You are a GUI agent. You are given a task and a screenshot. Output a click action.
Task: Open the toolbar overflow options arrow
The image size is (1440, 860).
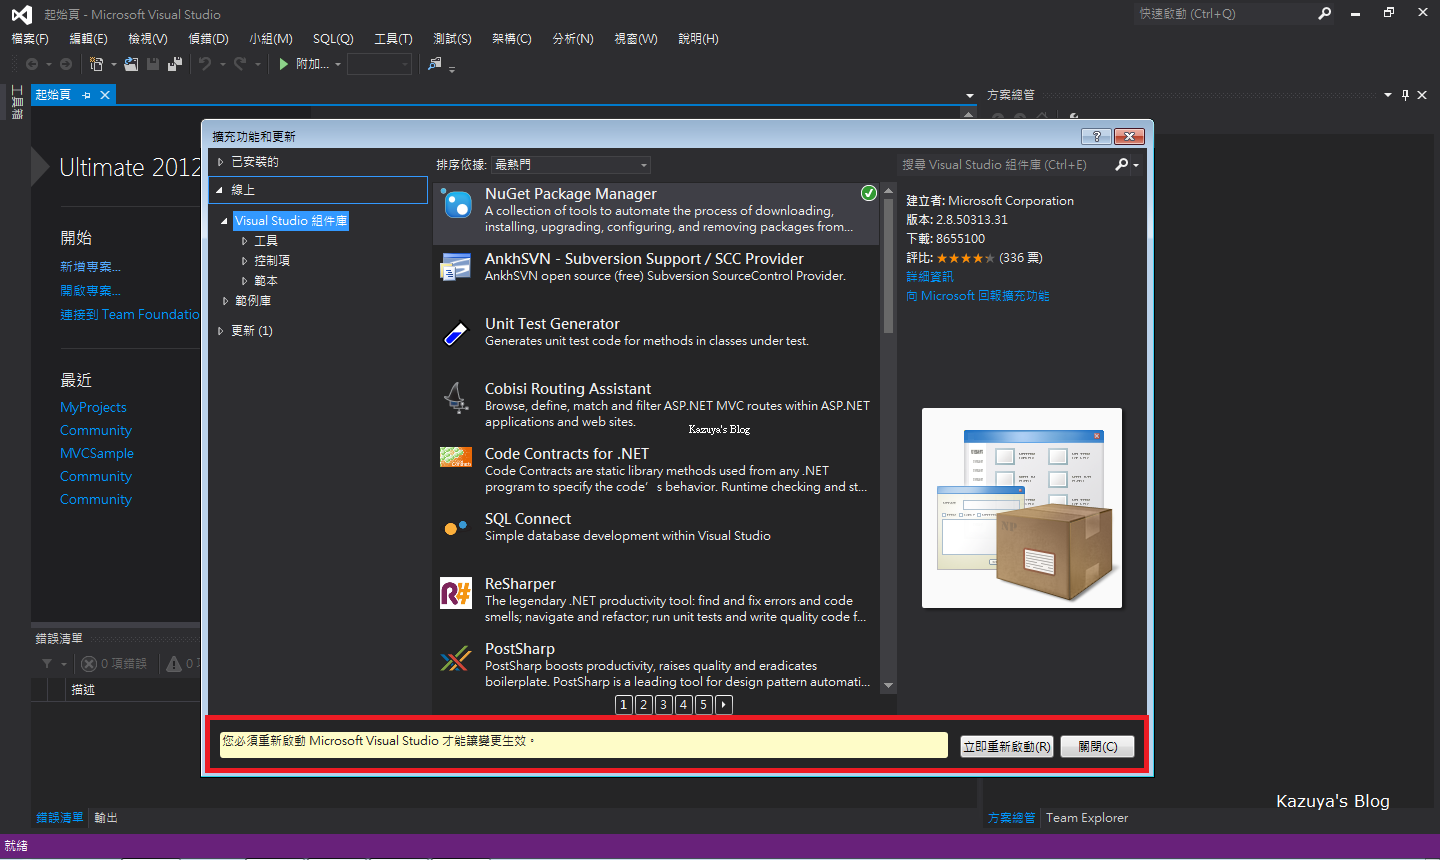coord(452,68)
